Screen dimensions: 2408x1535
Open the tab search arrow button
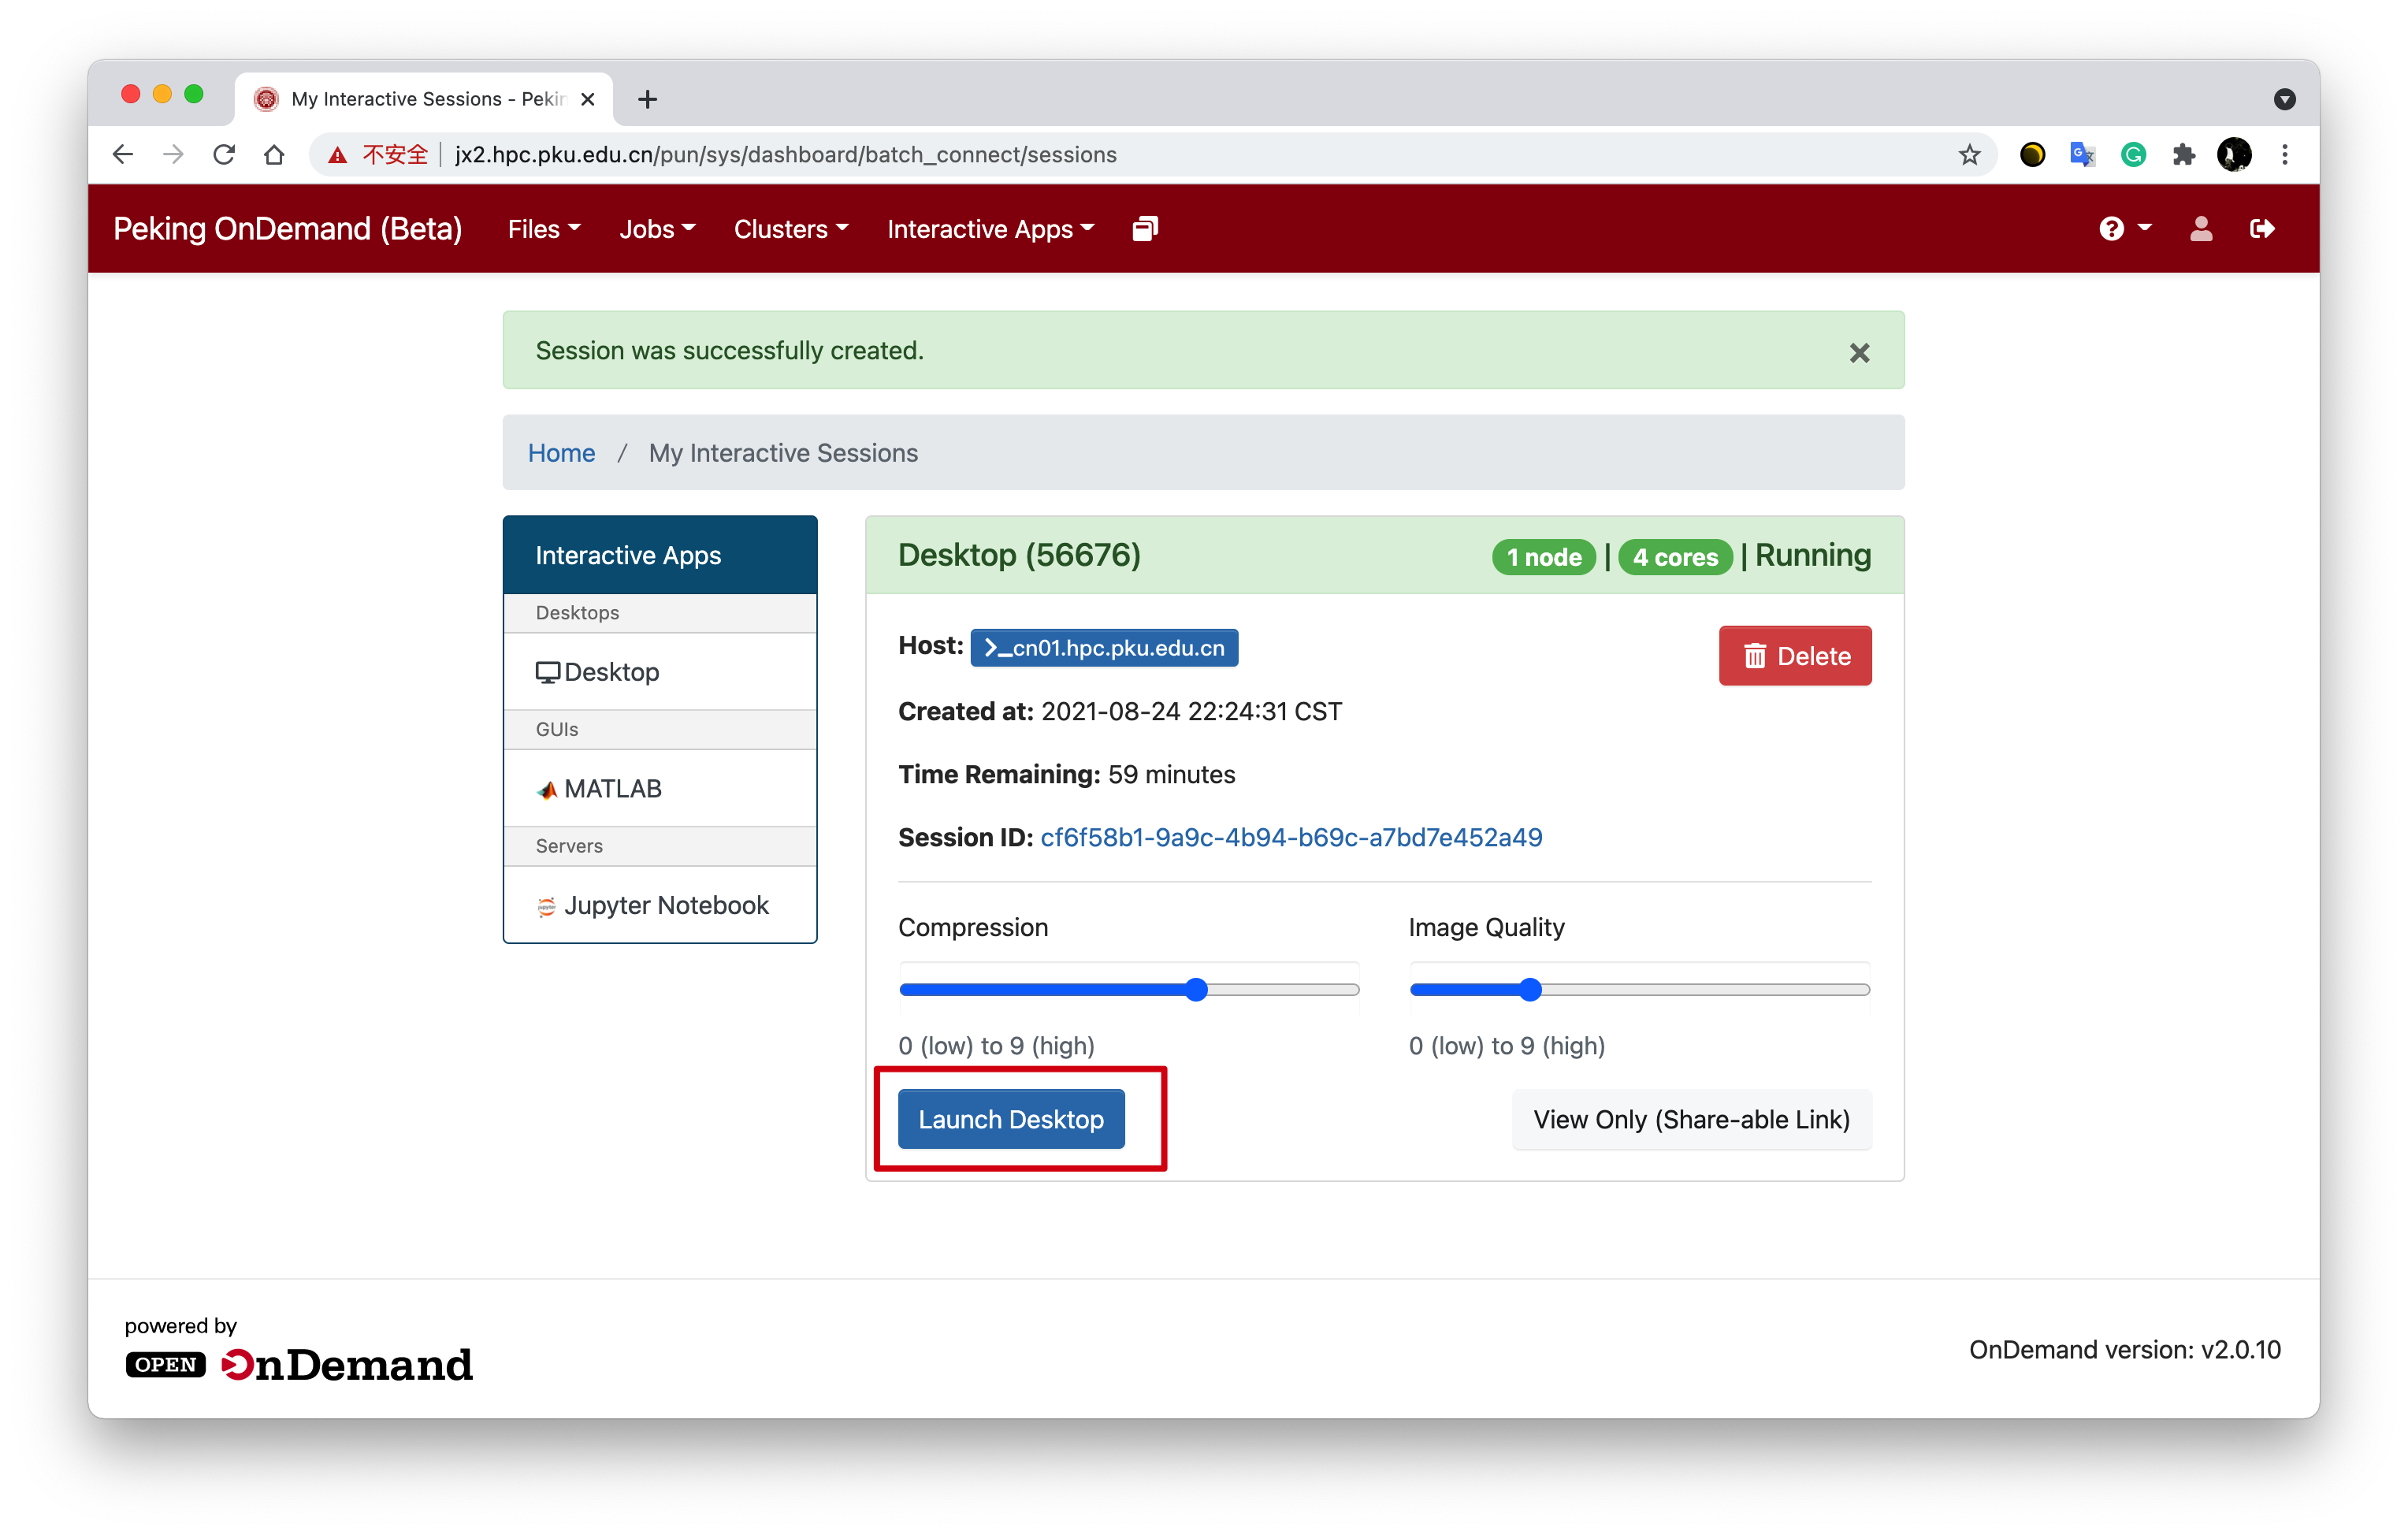click(x=2284, y=99)
